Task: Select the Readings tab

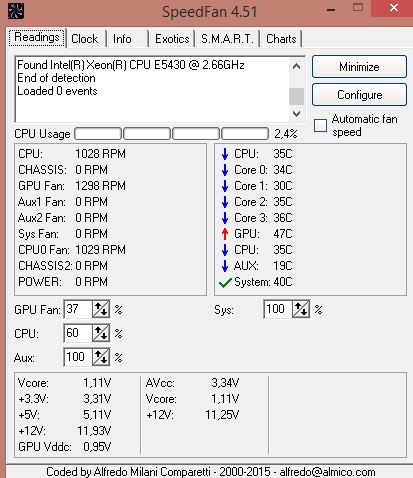Action: tap(37, 37)
